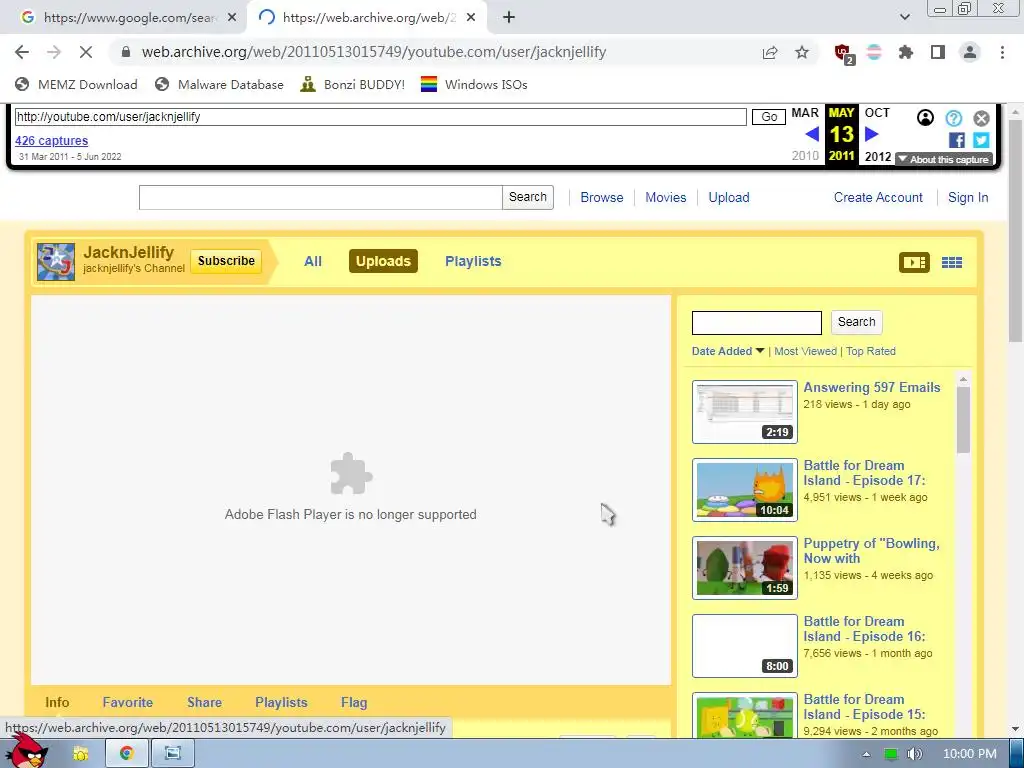Open the Malware Database bookmark
The width and height of the screenshot is (1024, 768).
(219, 84)
